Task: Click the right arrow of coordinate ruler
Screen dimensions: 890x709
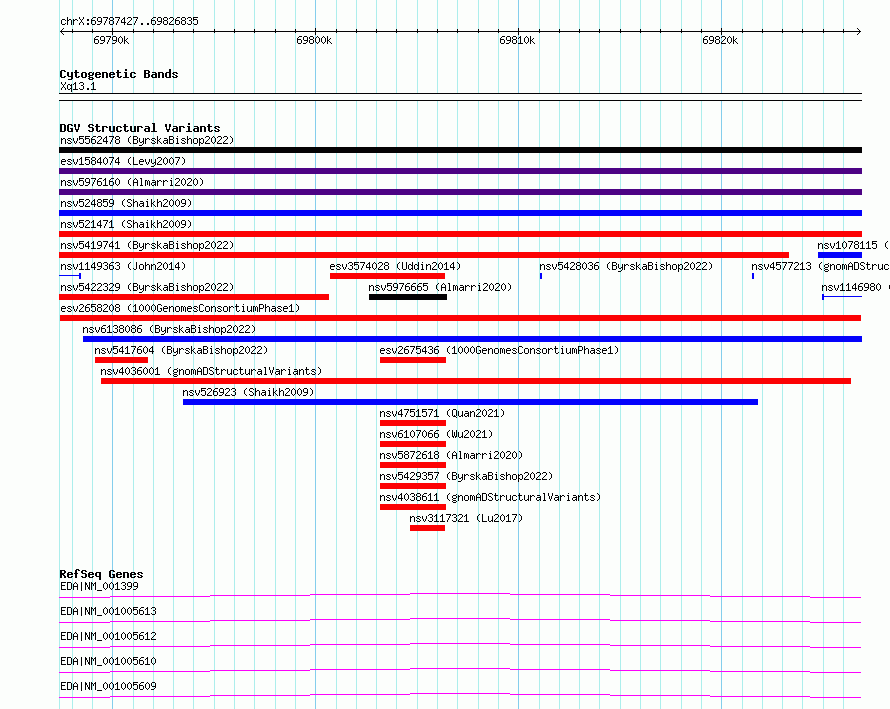Action: tap(858, 32)
